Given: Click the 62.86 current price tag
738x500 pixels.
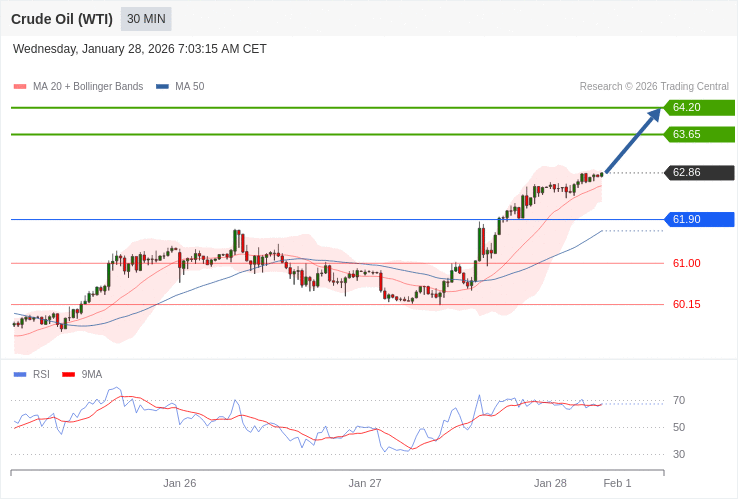Looking at the screenshot, I should [699, 173].
